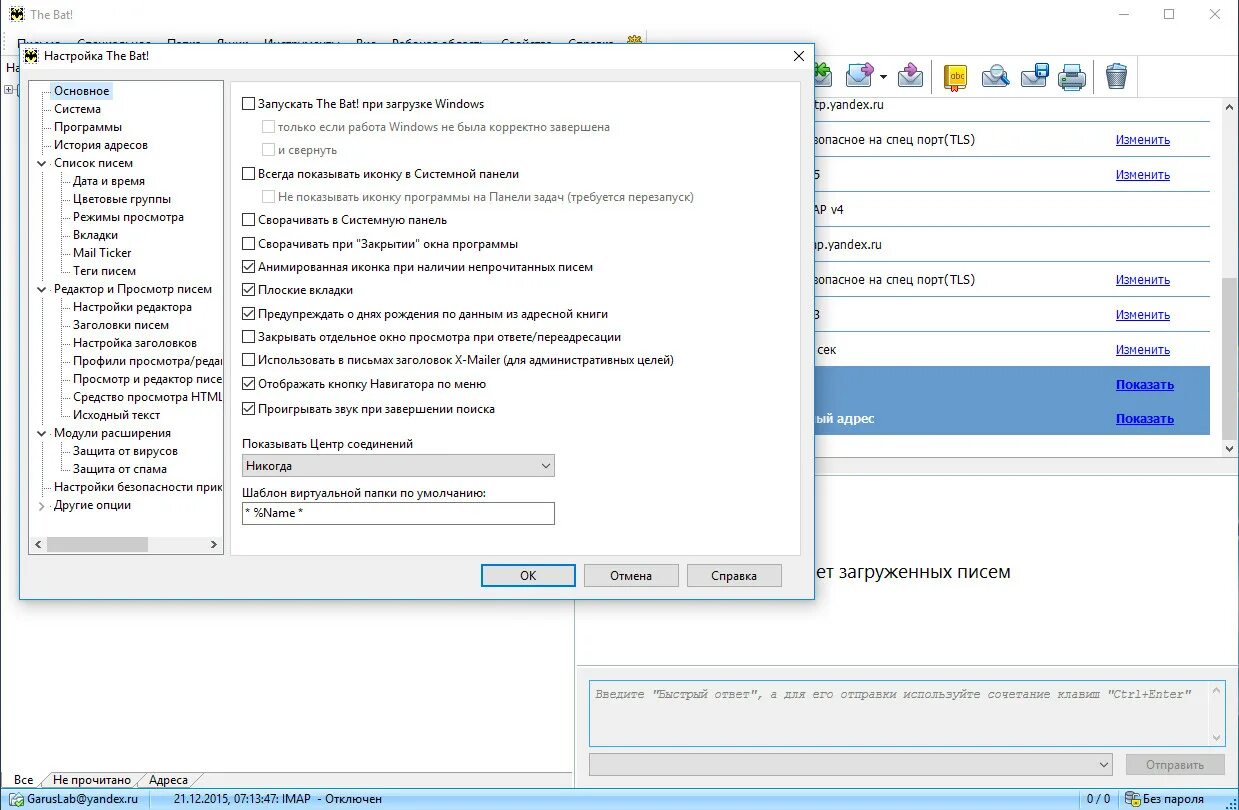Click the Справка button

[x=734, y=575]
